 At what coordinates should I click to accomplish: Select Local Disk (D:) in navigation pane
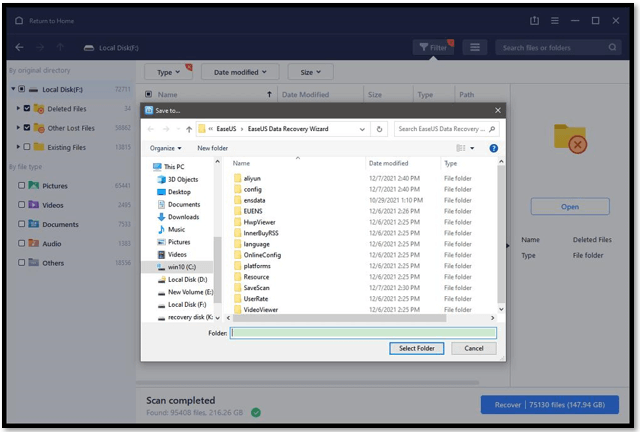182,279
